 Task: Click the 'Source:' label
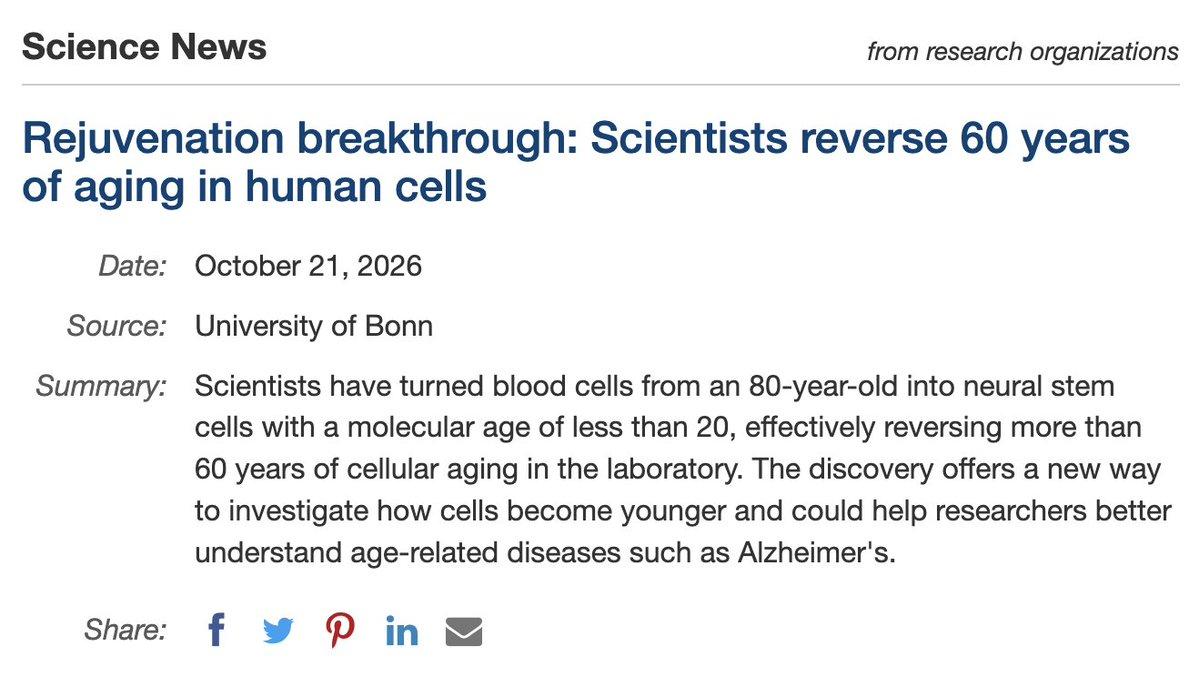coord(117,326)
